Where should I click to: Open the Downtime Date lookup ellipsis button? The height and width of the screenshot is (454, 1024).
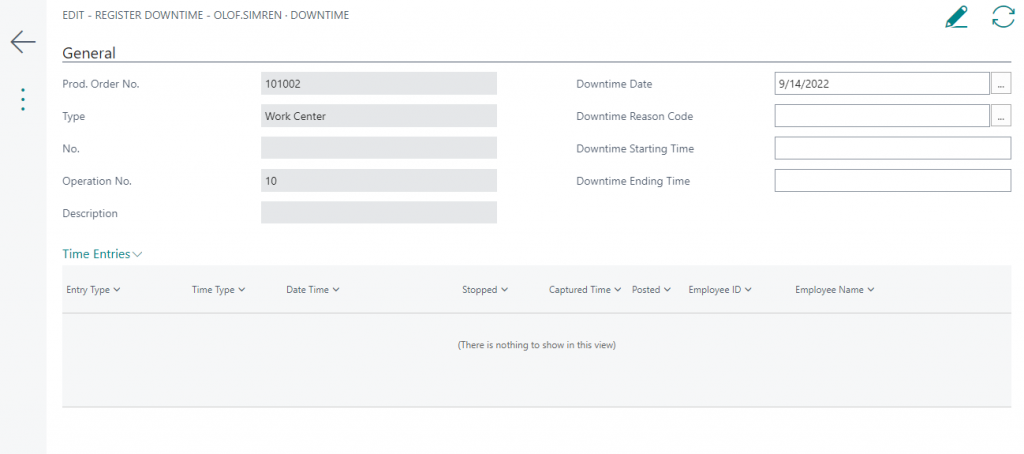[1001, 85]
